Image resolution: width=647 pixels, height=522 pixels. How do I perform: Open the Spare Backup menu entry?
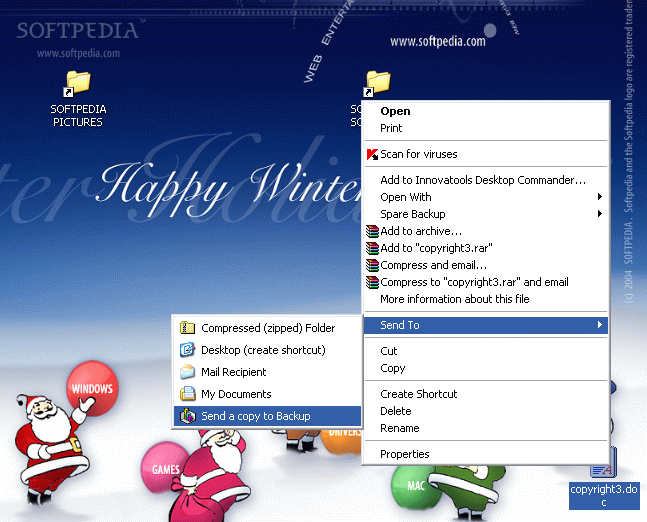pyautogui.click(x=486, y=214)
